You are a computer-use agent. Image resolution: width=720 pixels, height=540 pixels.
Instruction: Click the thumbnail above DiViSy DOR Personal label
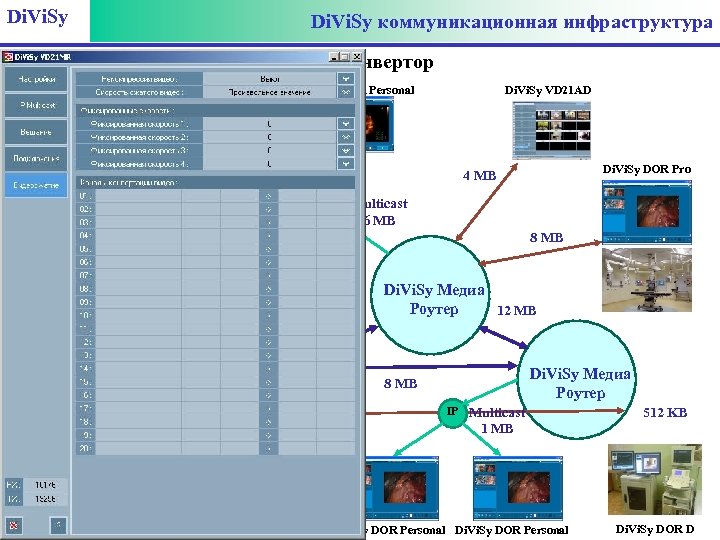[518, 488]
